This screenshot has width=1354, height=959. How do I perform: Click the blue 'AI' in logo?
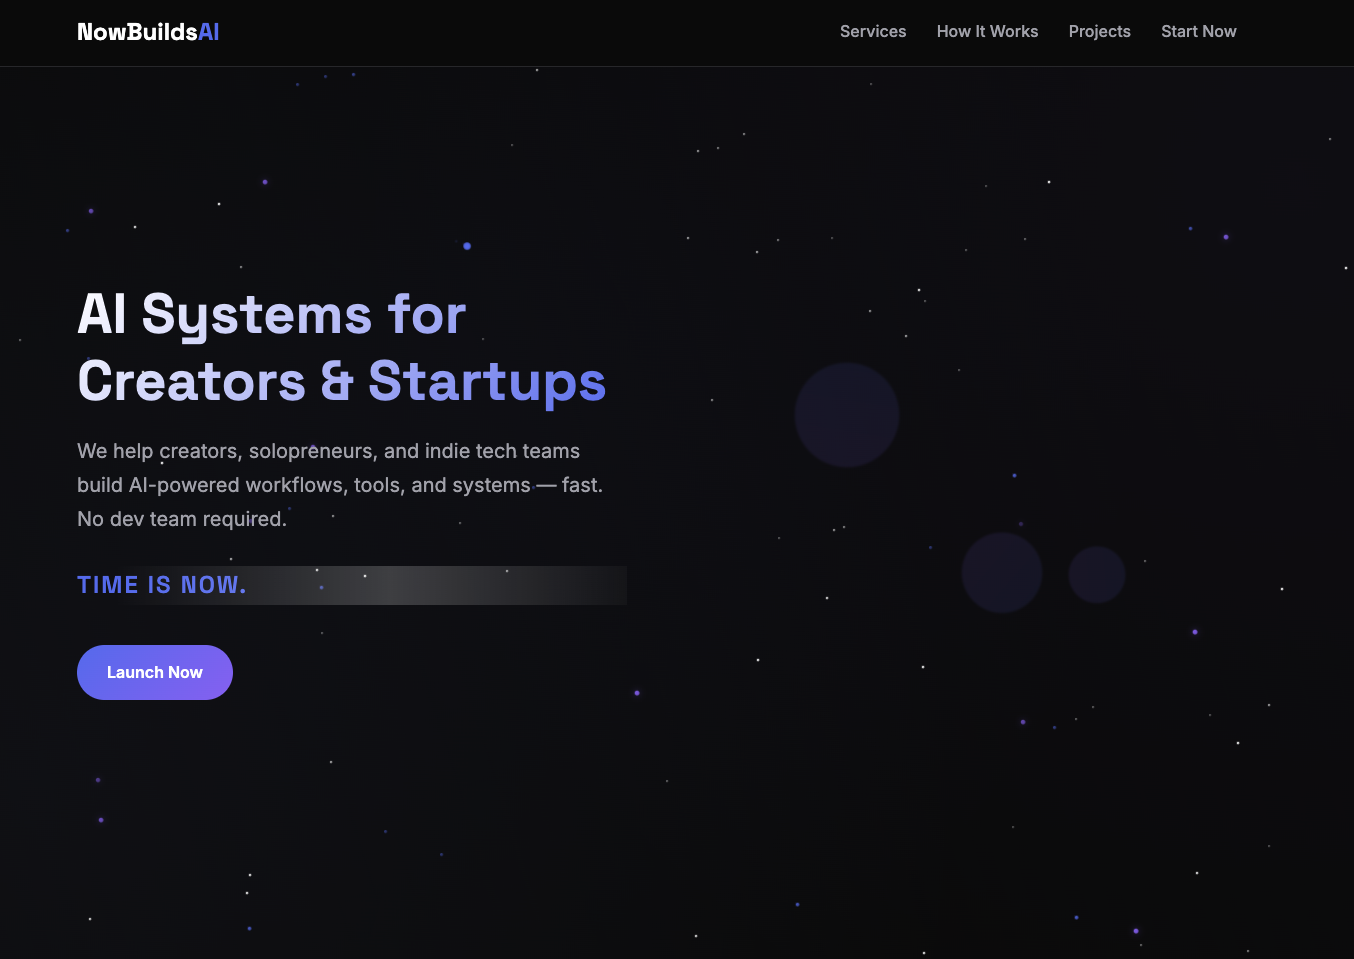pyautogui.click(x=208, y=32)
